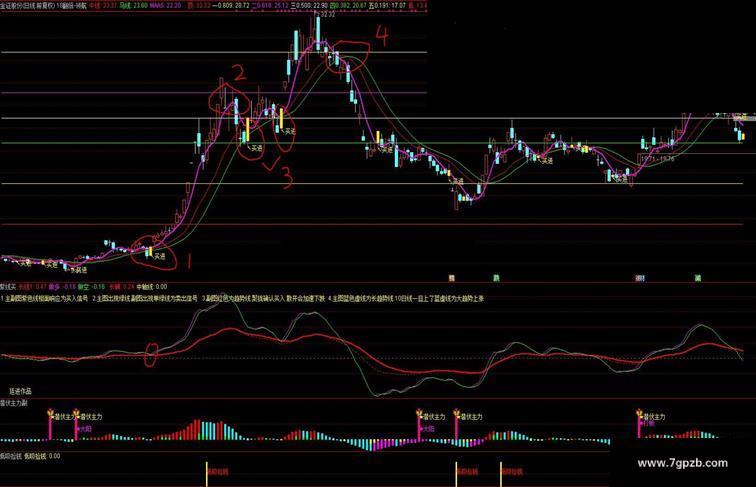Click the crown icon of the last 潜伏主力 signal
This screenshot has width=756, height=487.
[x=640, y=413]
